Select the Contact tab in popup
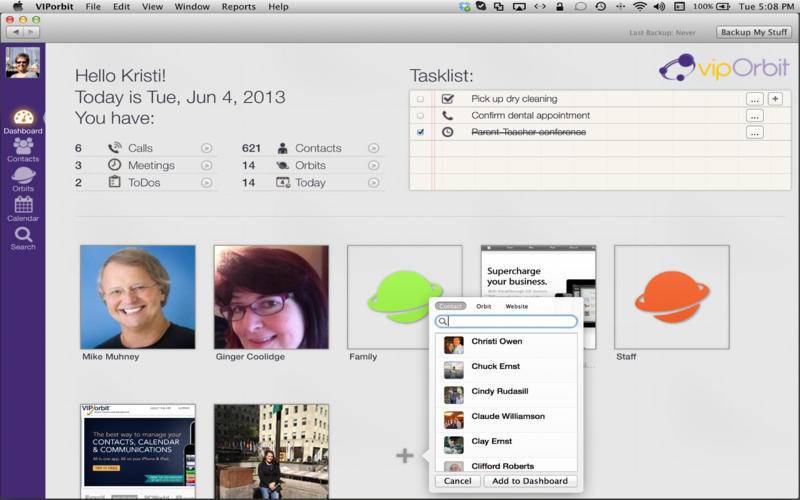 point(451,306)
